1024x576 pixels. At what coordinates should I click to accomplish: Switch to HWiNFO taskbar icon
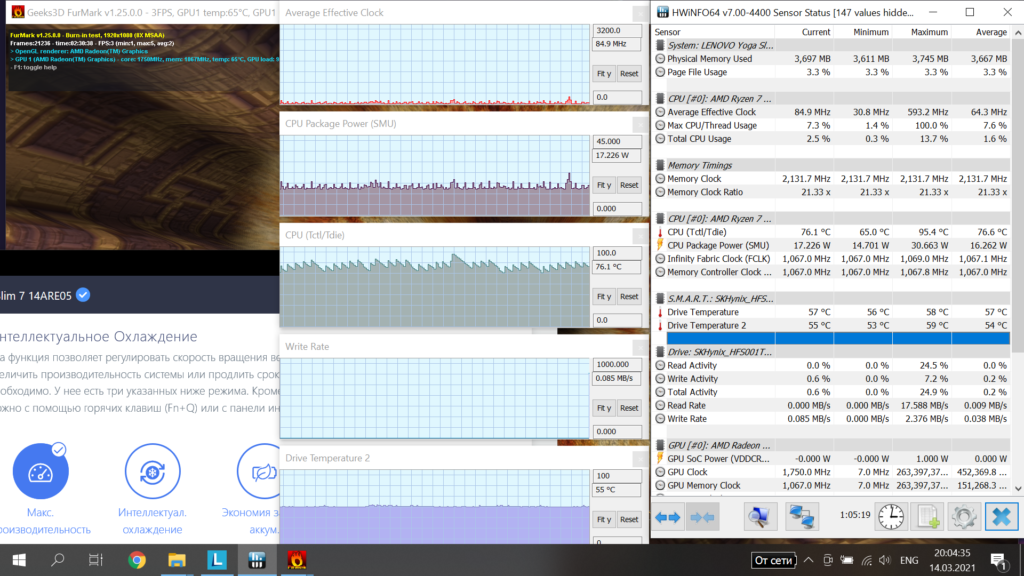point(256,560)
